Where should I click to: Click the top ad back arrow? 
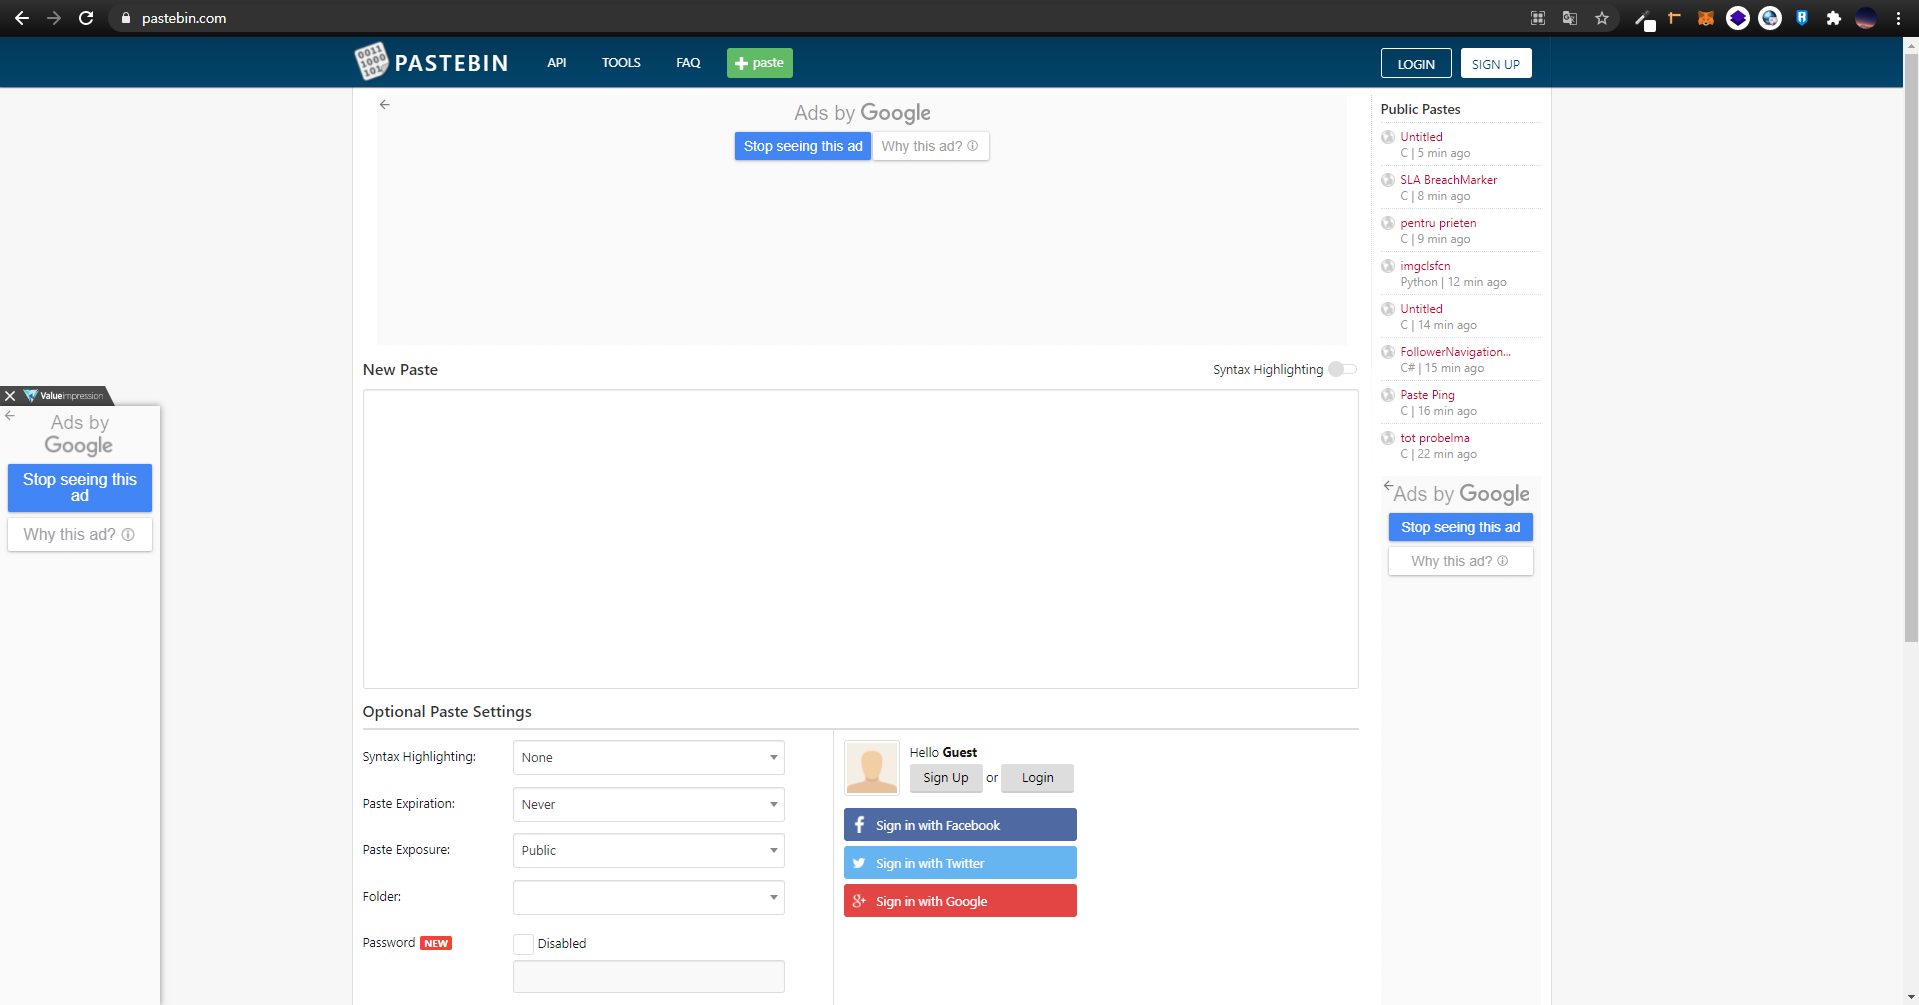point(385,104)
